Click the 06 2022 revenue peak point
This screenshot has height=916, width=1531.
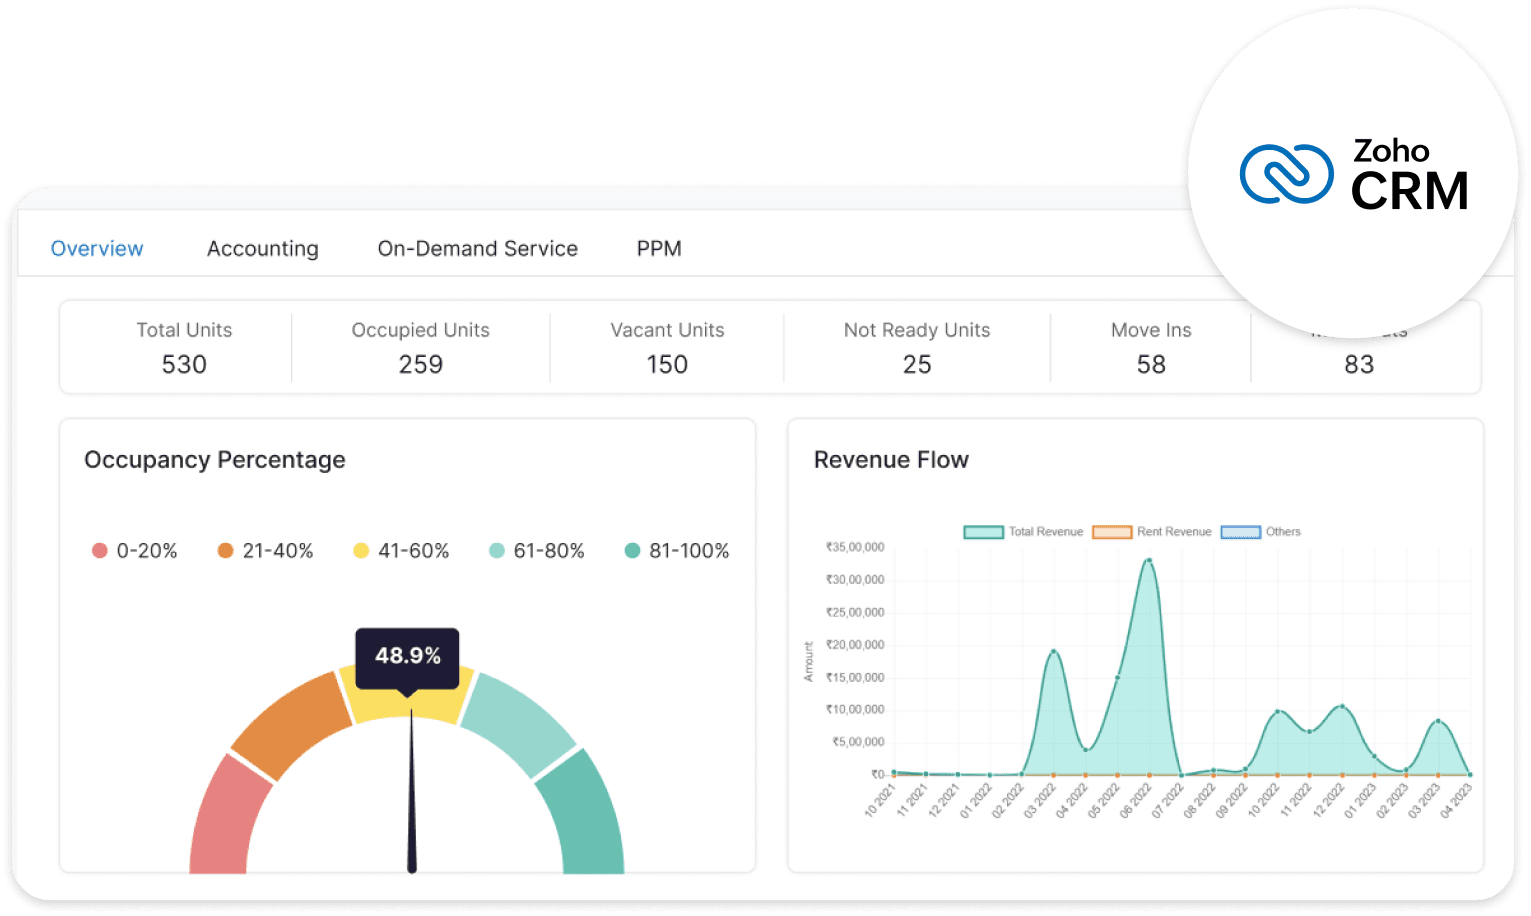(1149, 561)
